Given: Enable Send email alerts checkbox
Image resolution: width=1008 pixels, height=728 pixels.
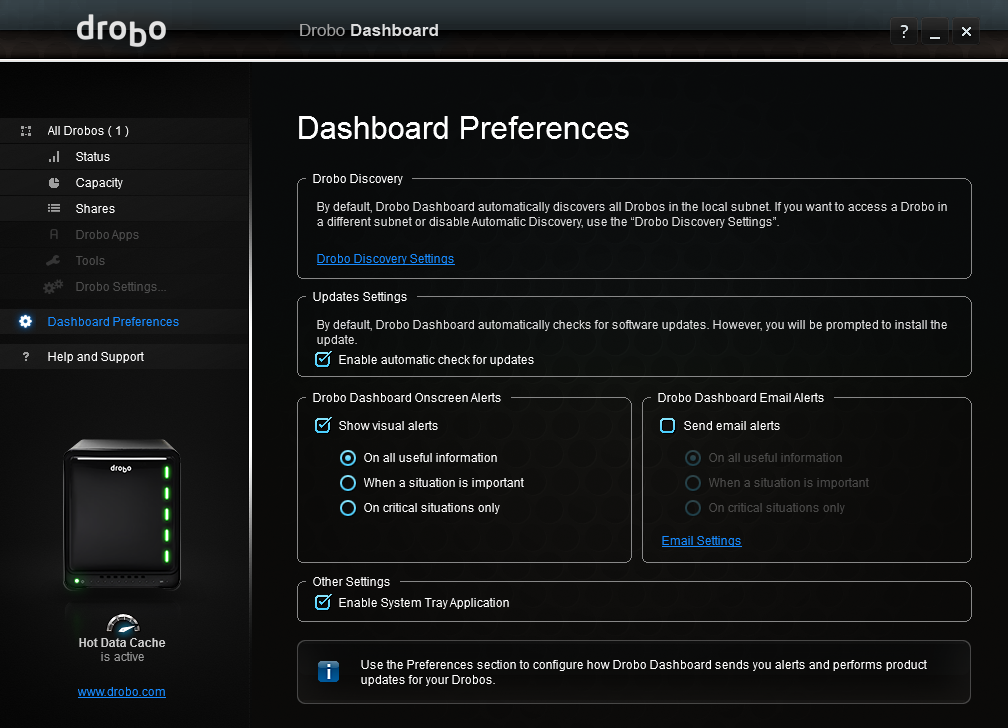Looking at the screenshot, I should coord(668,426).
